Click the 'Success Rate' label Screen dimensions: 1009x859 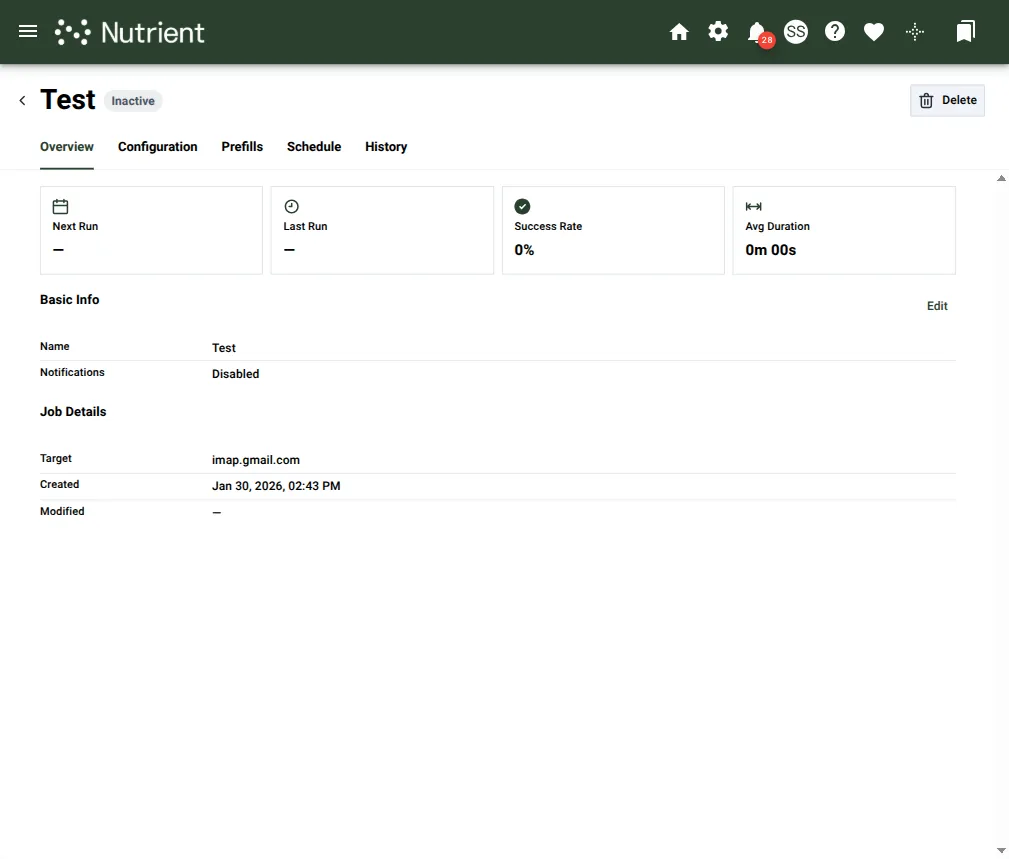tap(548, 226)
